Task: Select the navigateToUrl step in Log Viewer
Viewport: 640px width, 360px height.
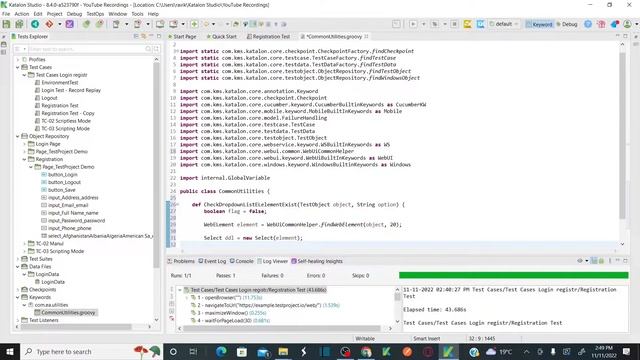Action: click(265, 305)
